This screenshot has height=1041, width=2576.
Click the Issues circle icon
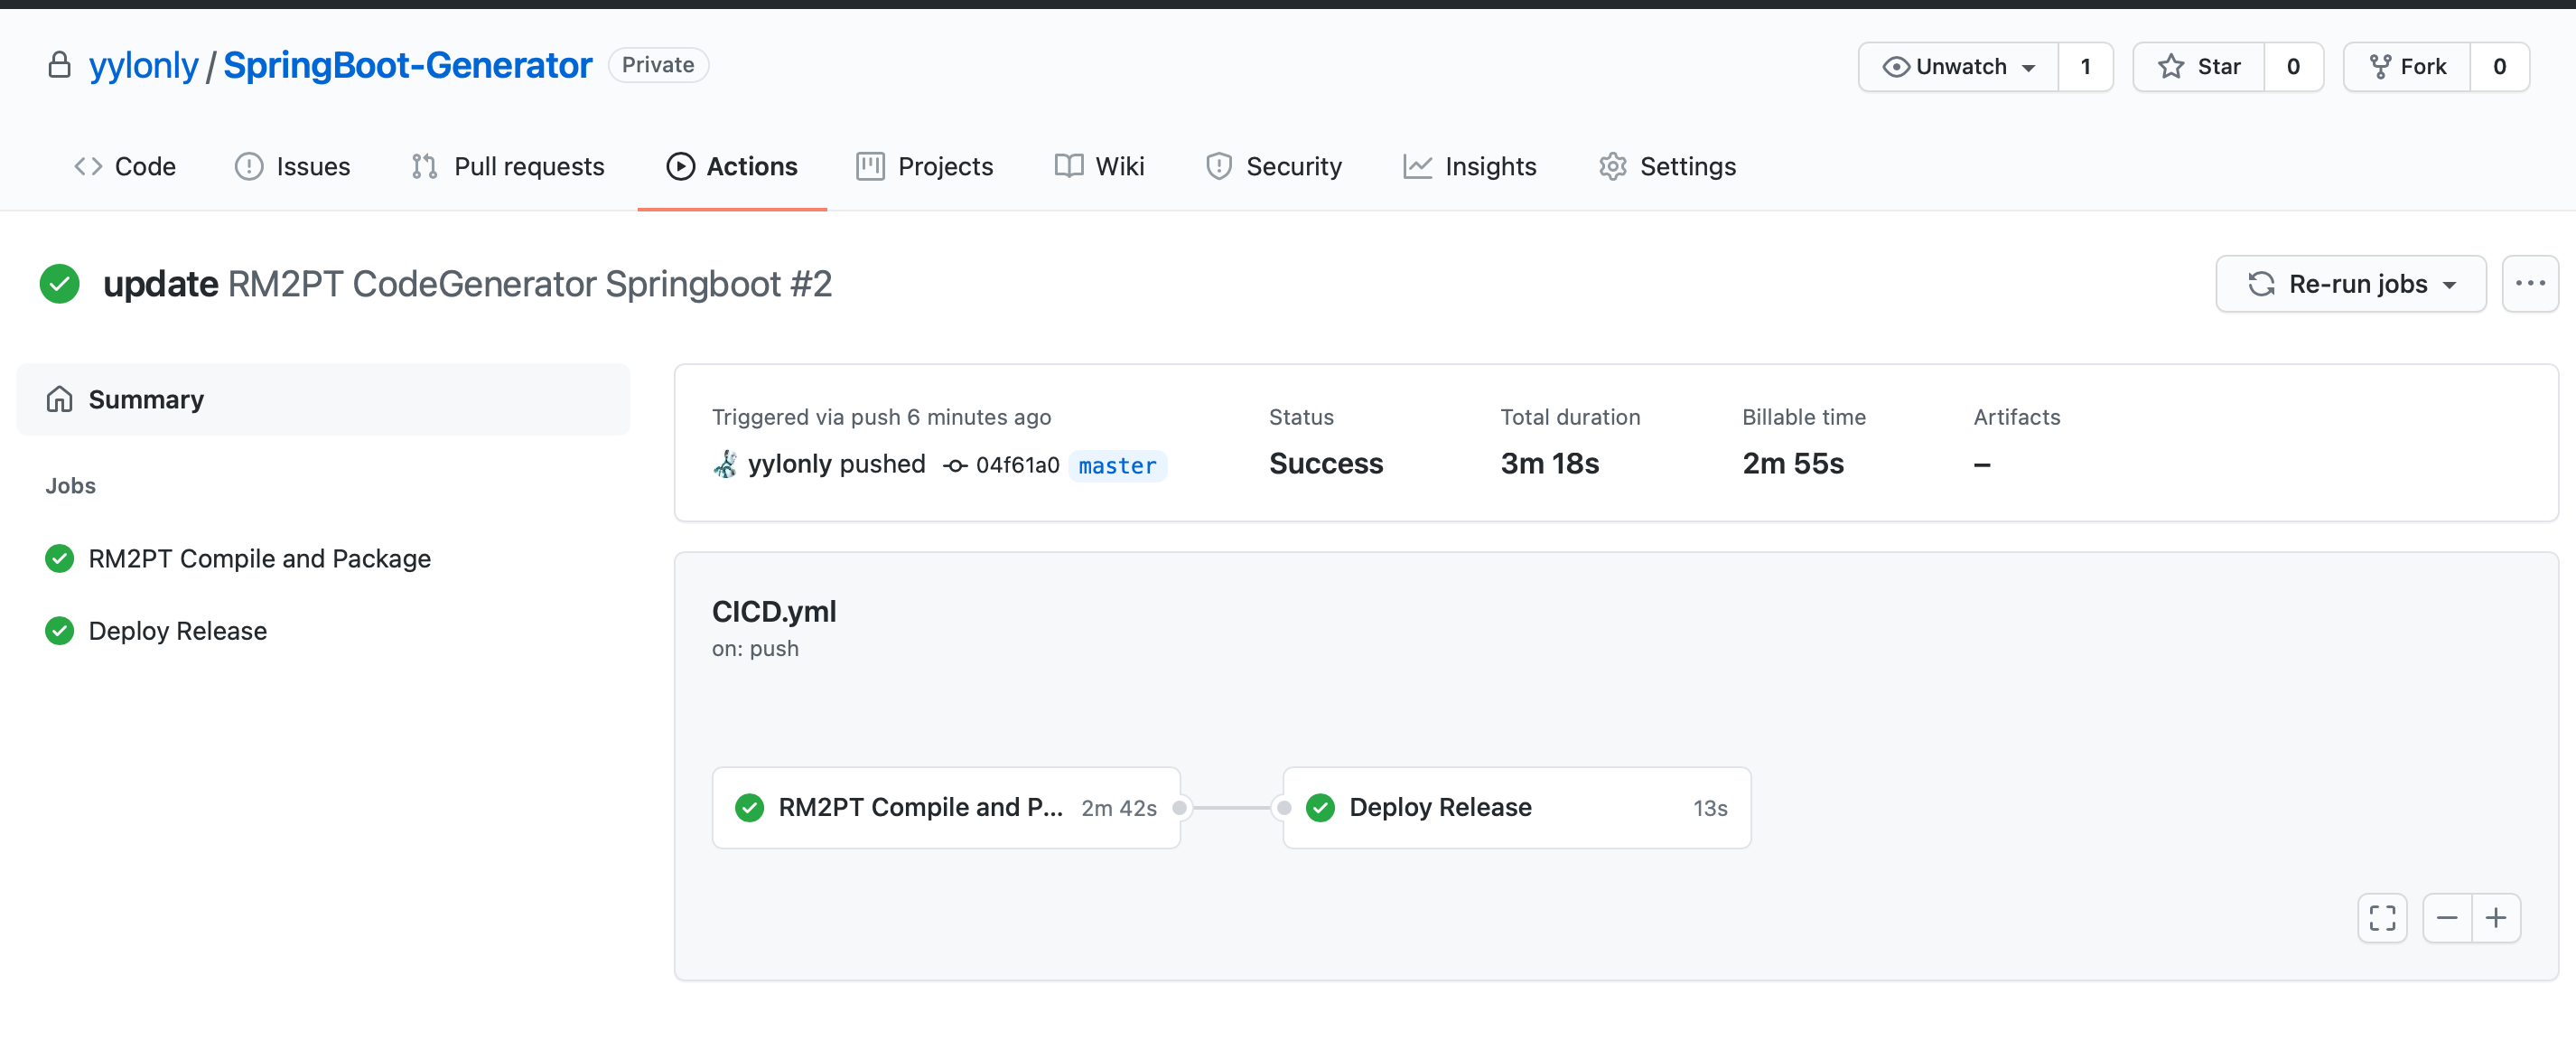(x=248, y=166)
